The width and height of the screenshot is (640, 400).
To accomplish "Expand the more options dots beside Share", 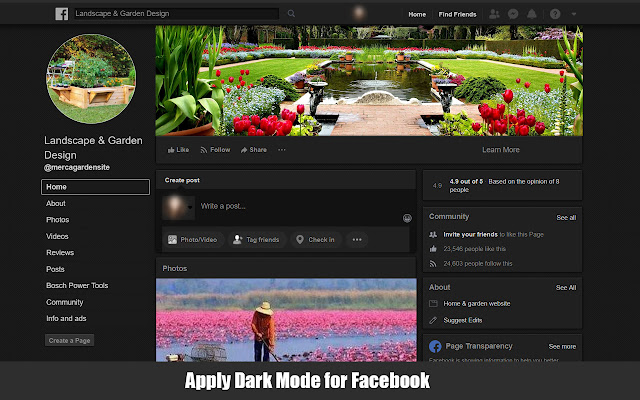I will (x=282, y=150).
